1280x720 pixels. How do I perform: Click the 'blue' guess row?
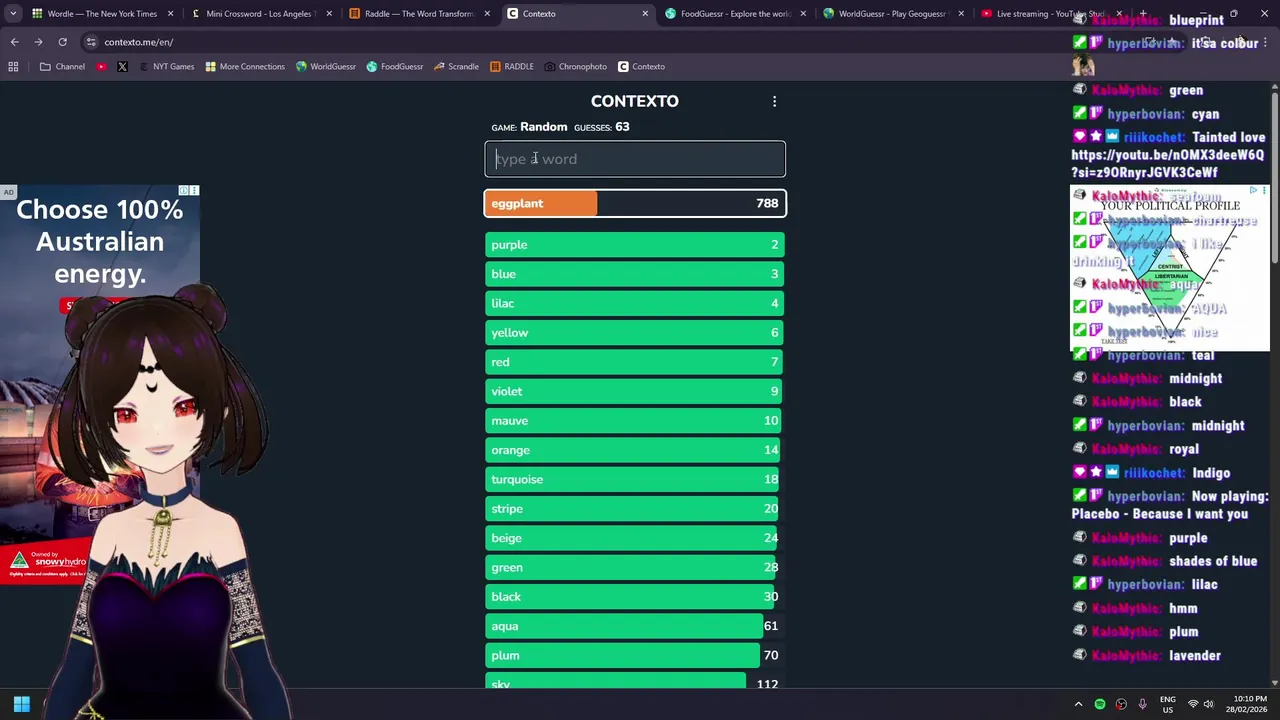click(x=635, y=274)
